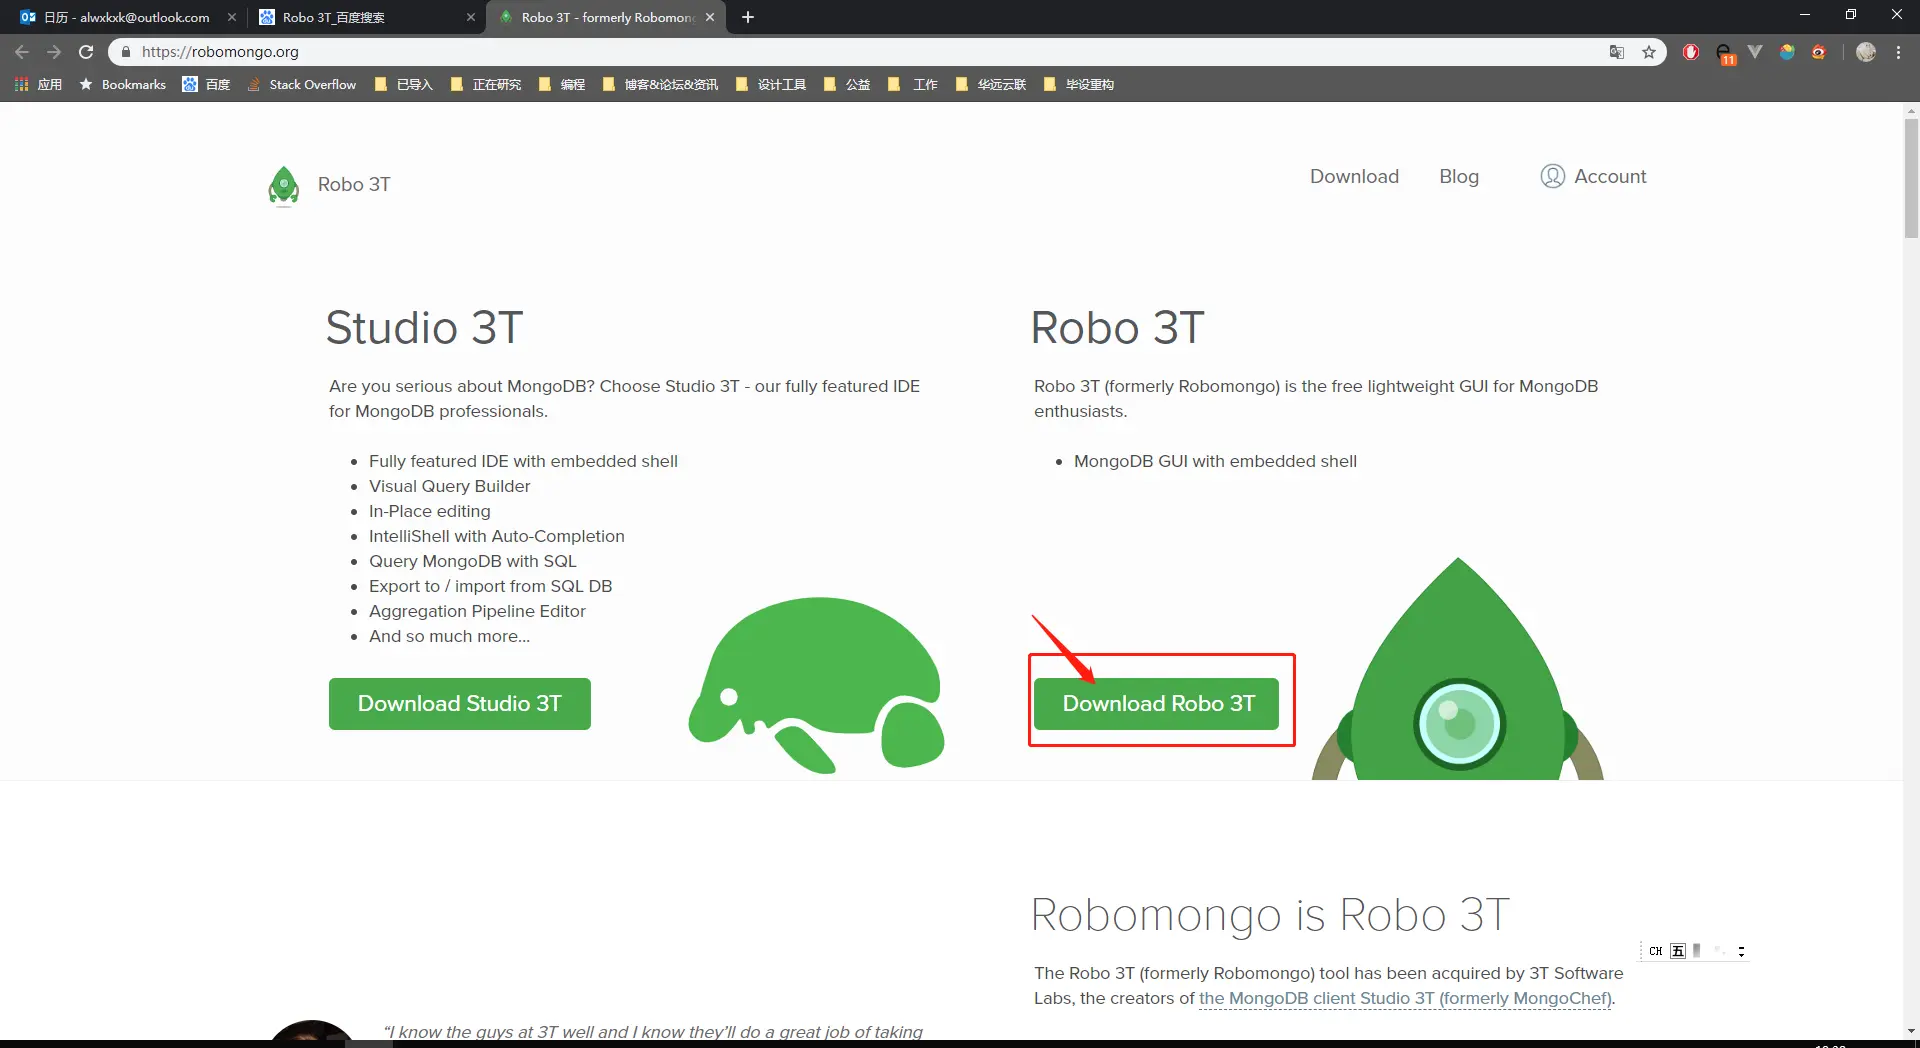Viewport: 1920px width, 1048px height.
Task: Open the Download nav menu item
Action: (x=1354, y=176)
